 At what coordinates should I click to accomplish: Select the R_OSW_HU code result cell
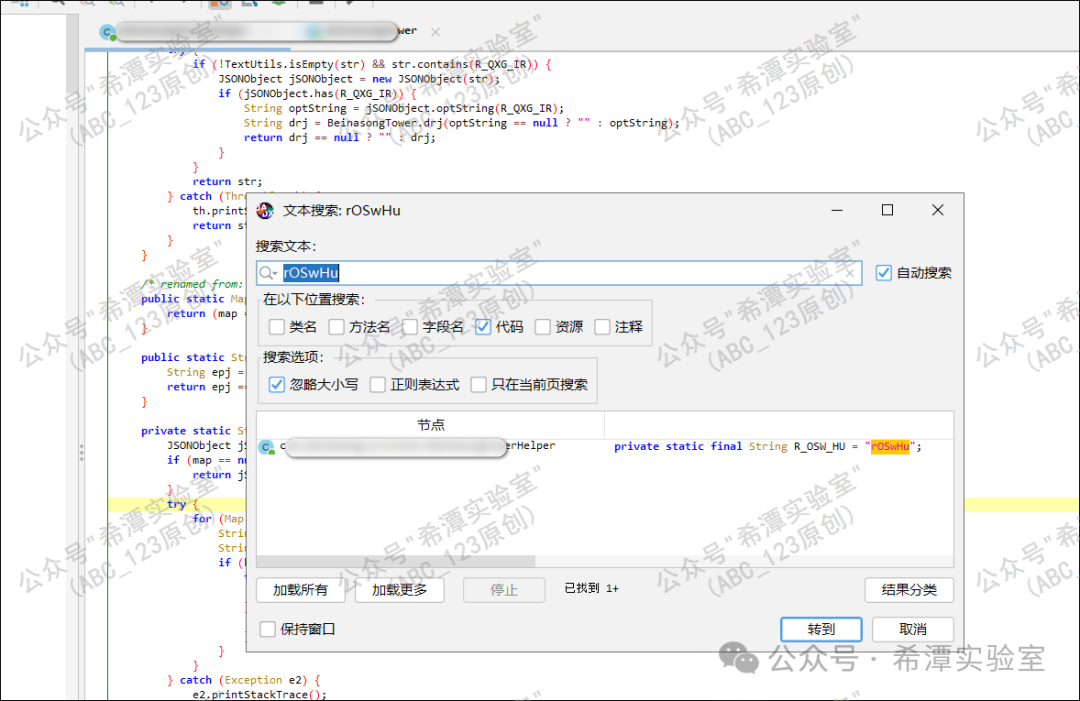[767, 446]
